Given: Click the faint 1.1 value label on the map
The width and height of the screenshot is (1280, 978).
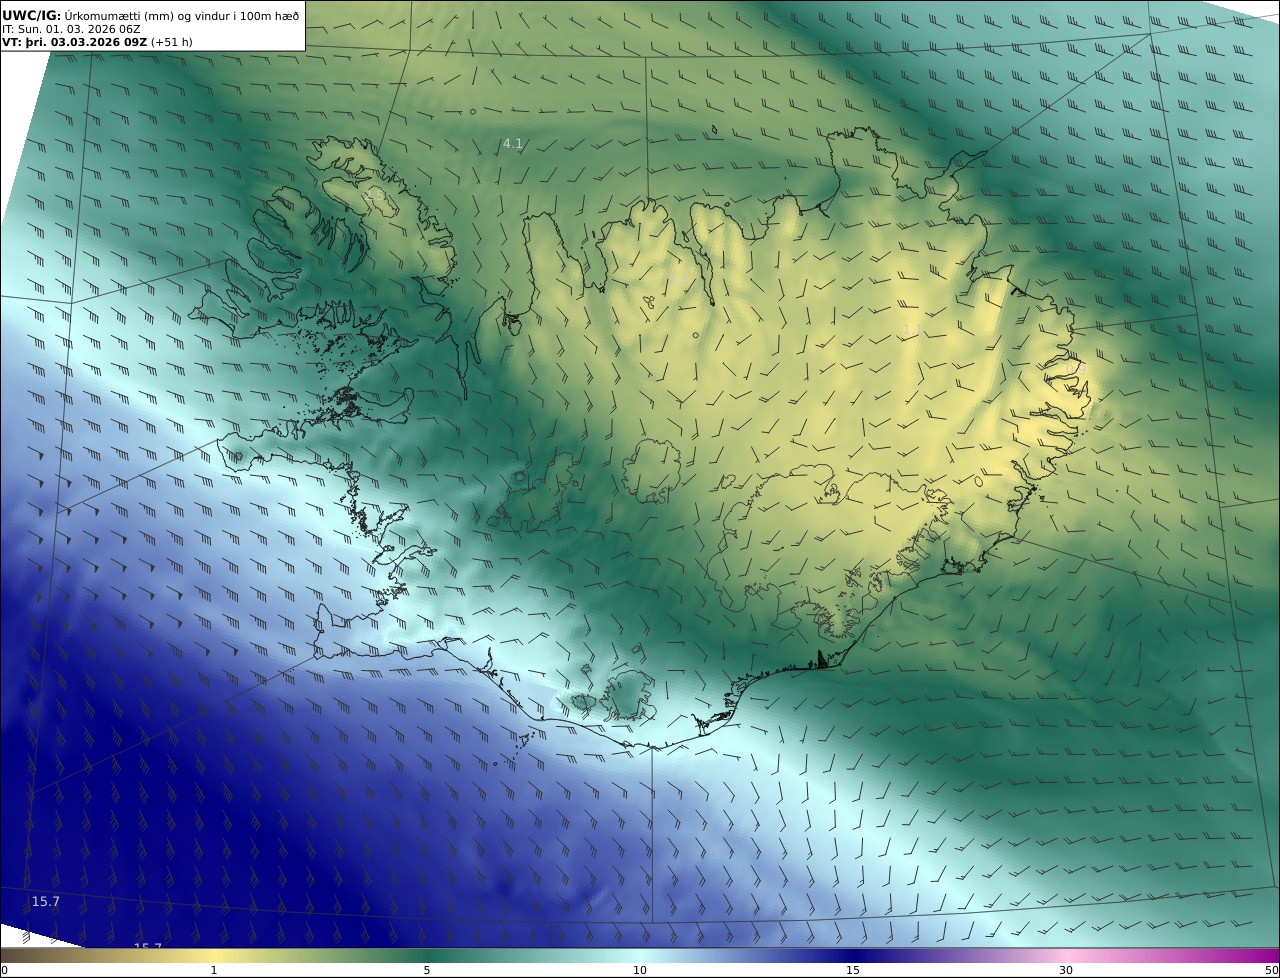Looking at the screenshot, I should pyautogui.click(x=912, y=329).
